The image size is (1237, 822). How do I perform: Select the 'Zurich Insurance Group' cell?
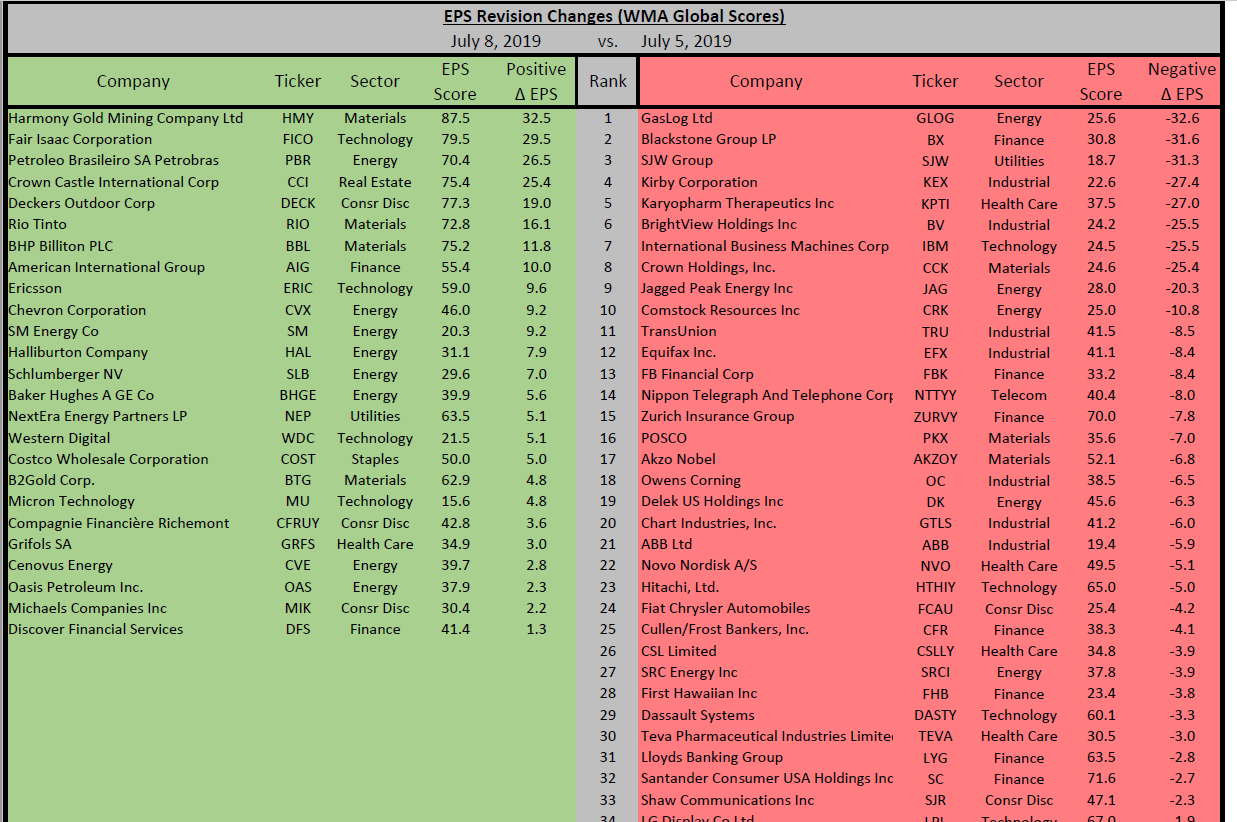point(718,416)
